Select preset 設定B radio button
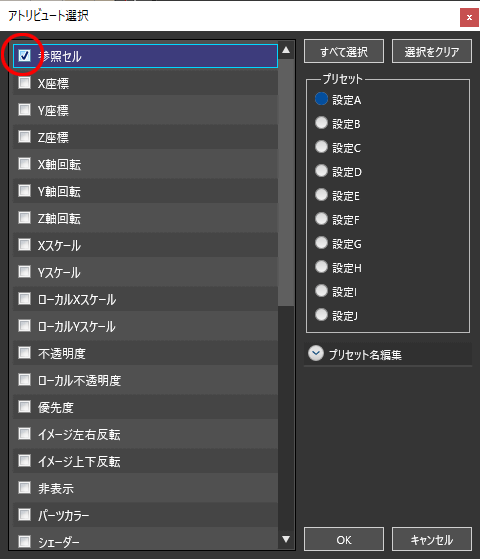The image size is (480, 559). click(x=321, y=123)
